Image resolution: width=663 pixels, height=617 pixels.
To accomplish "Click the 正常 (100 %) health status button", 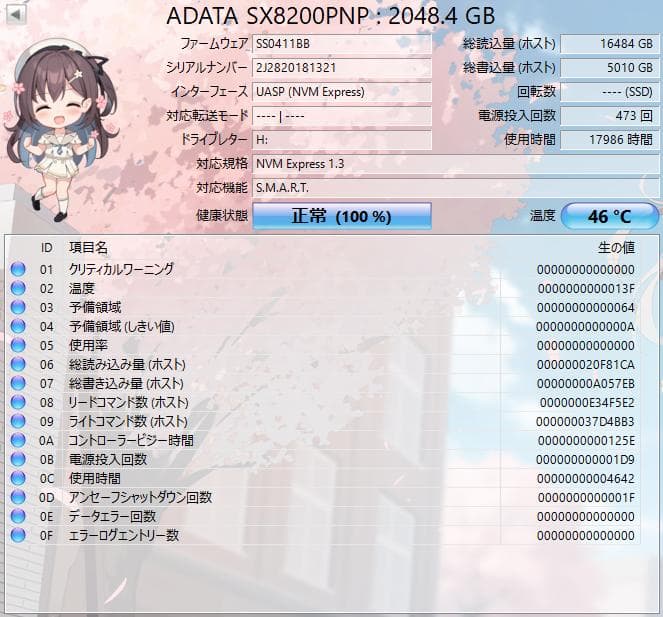I will tap(342, 216).
